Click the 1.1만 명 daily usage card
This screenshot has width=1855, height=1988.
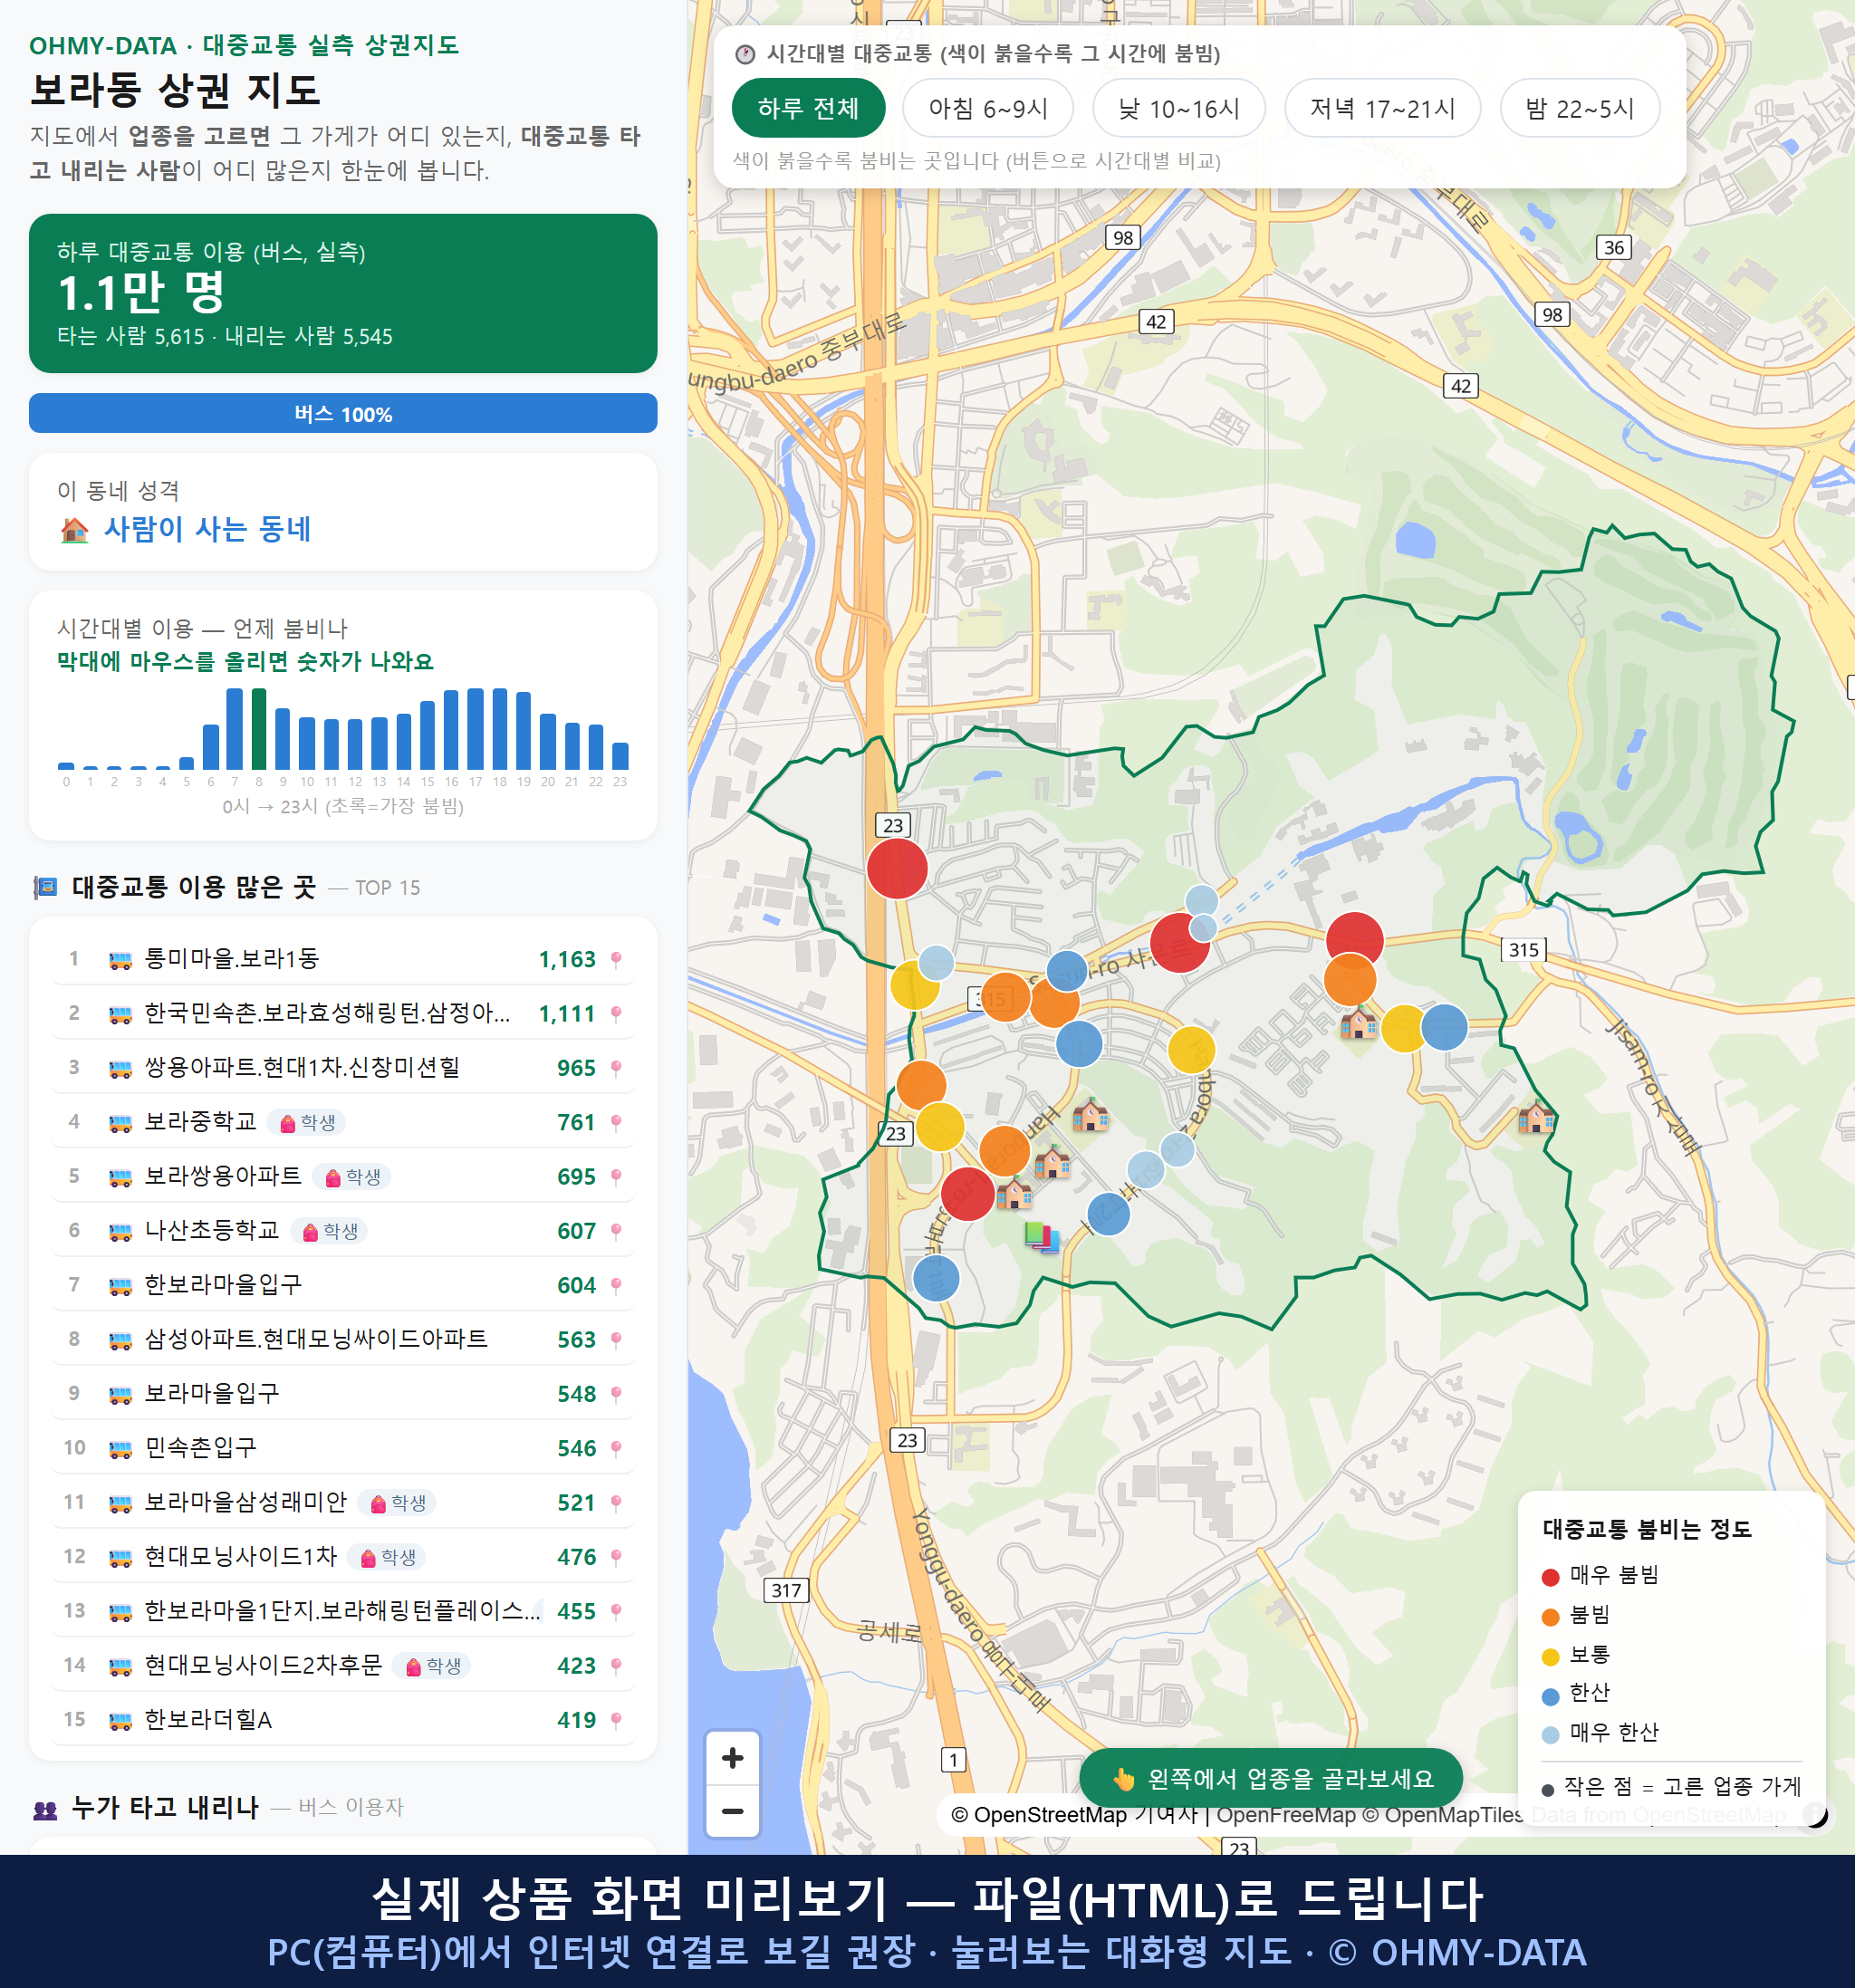coord(343,293)
